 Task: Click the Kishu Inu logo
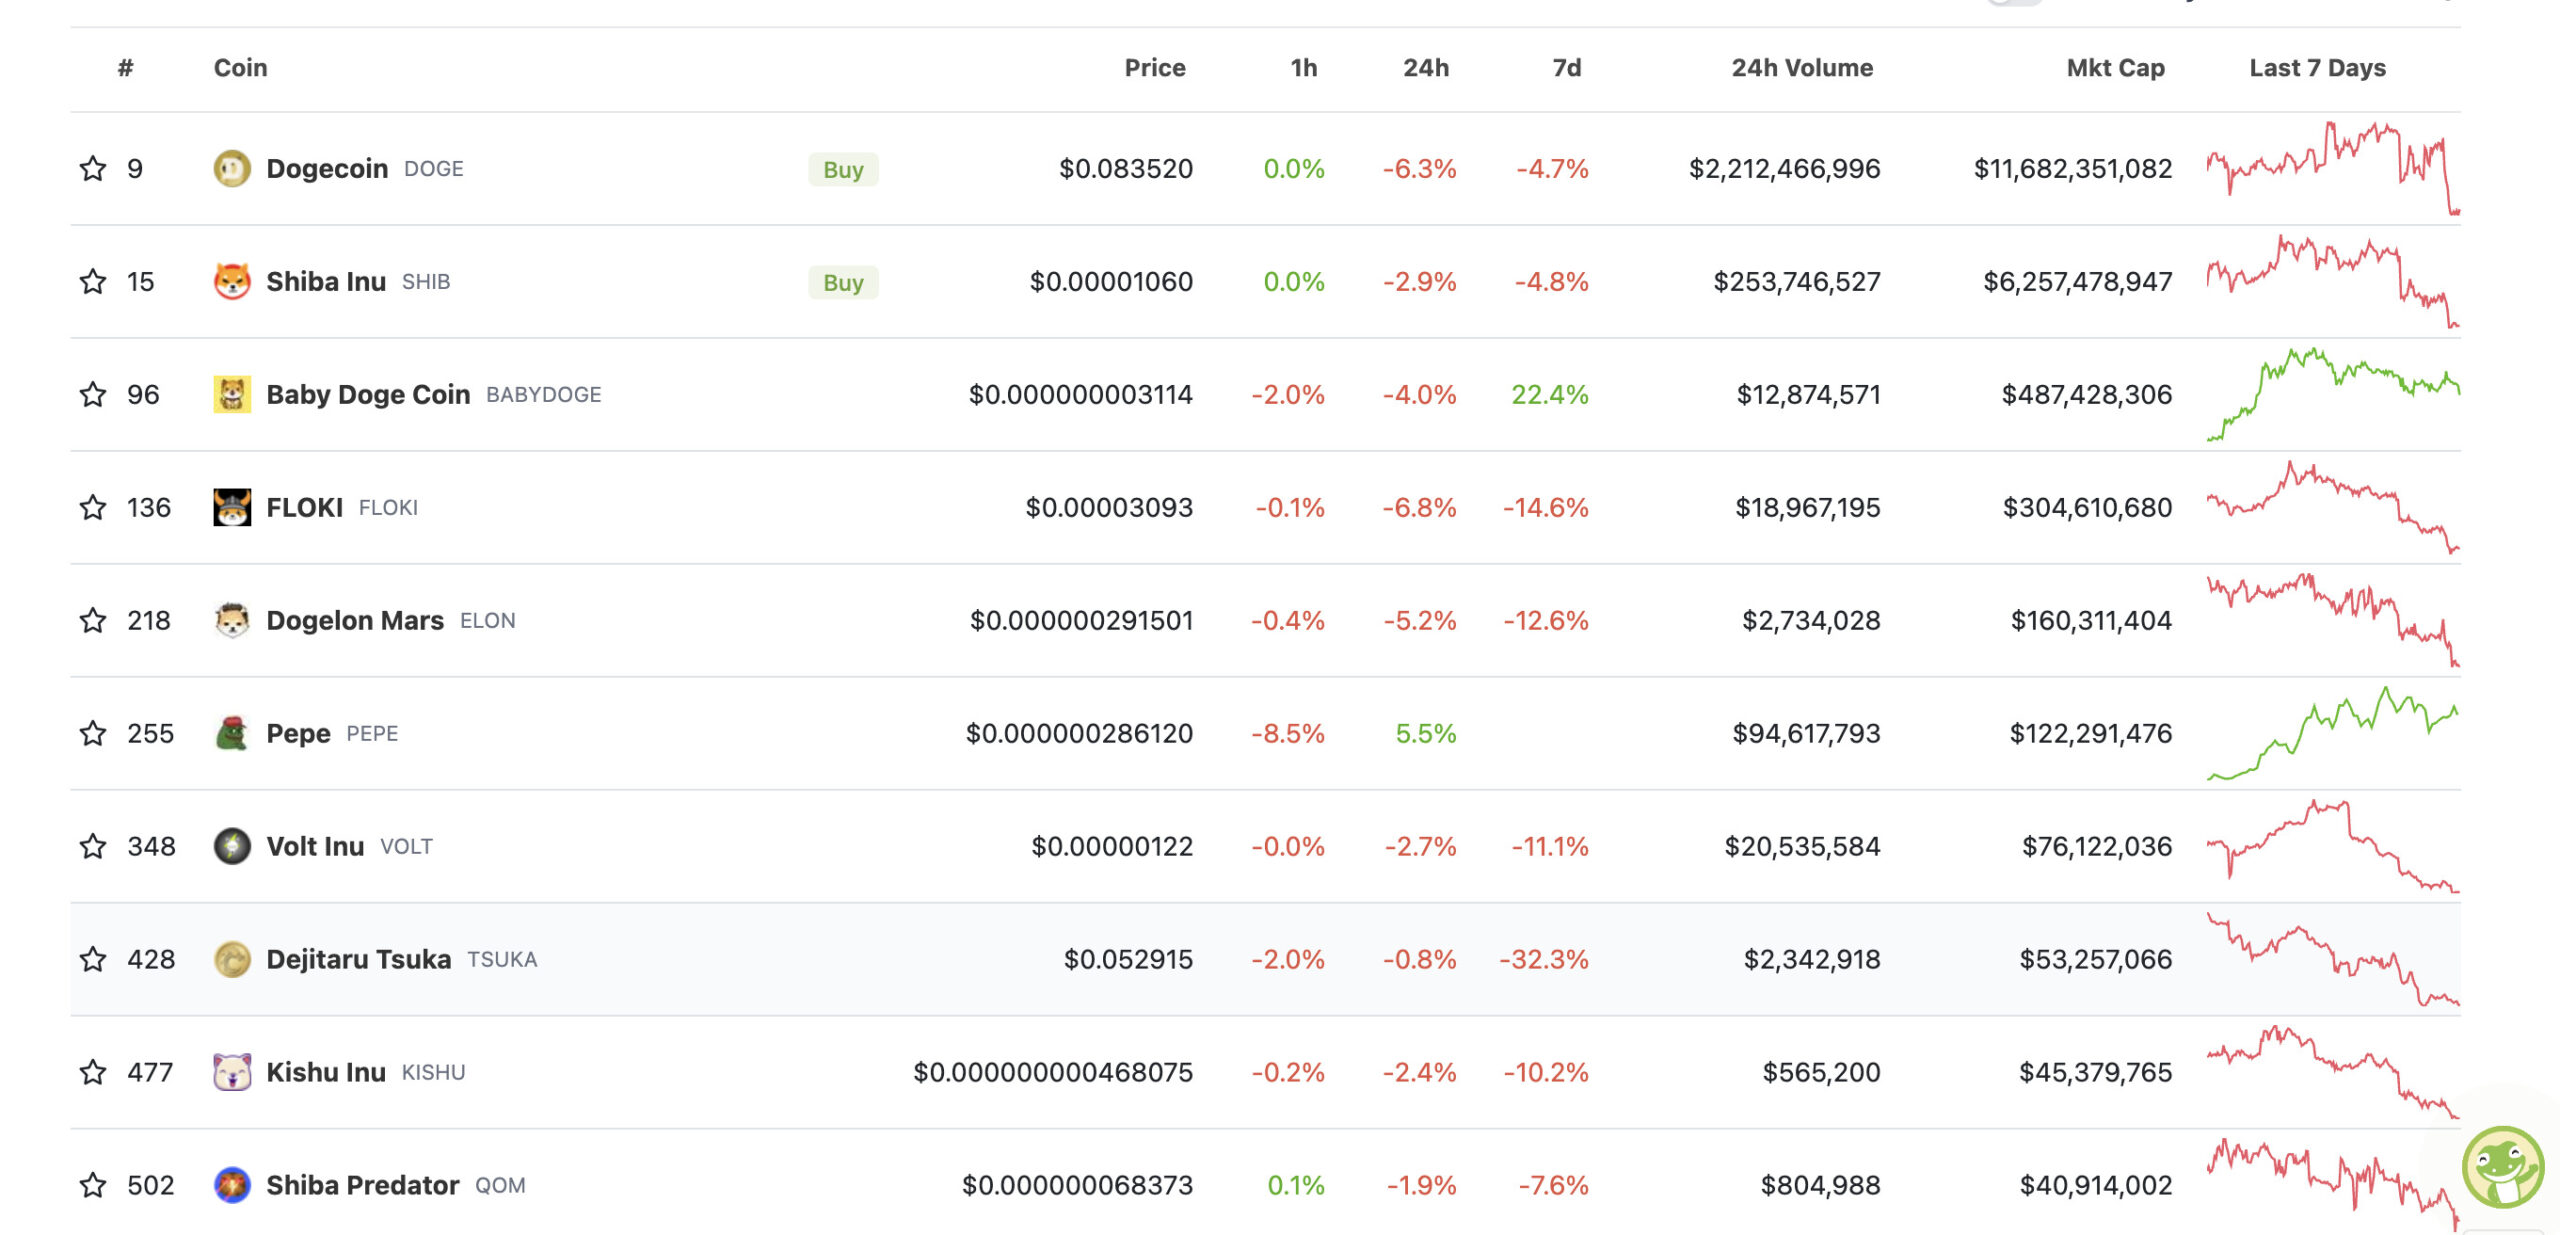232,1072
